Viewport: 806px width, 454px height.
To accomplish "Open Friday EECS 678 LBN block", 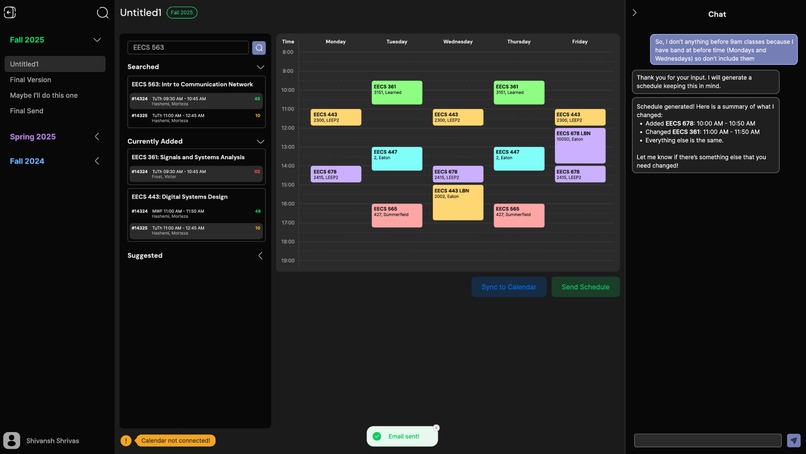I will tap(580, 146).
